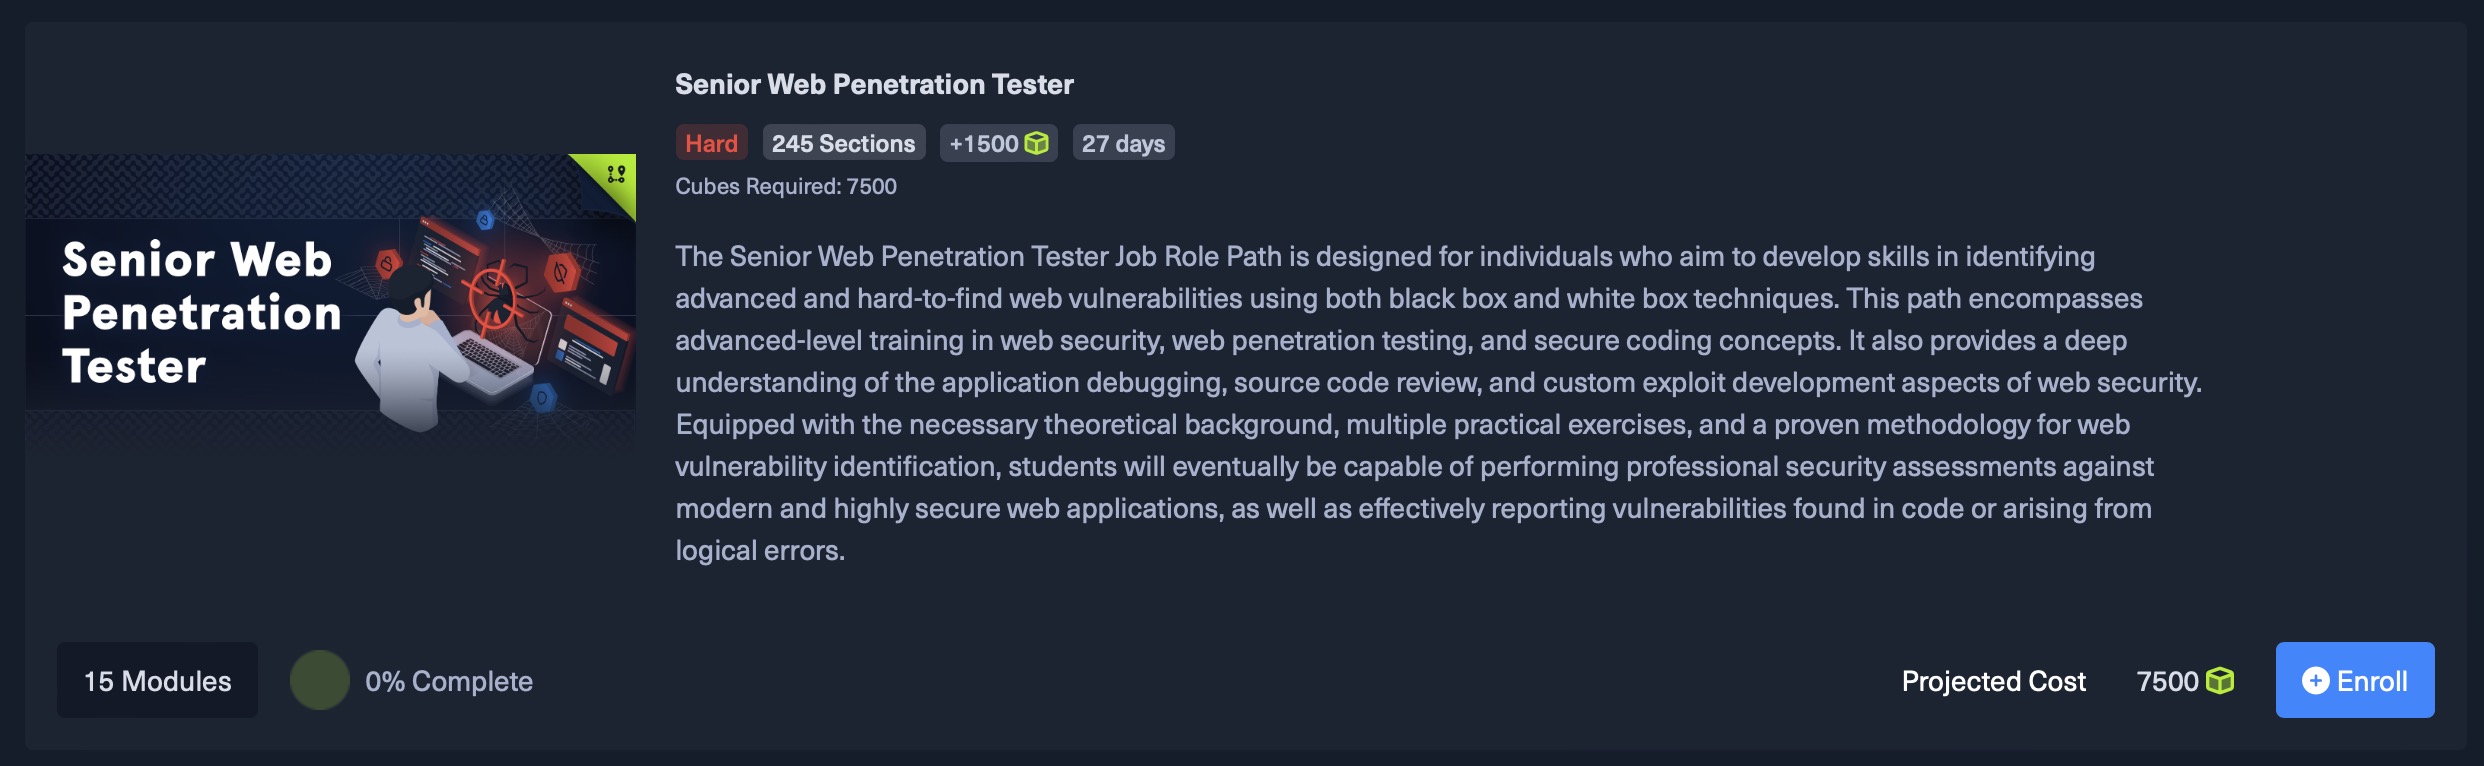Select the 0% Complete label

click(448, 681)
